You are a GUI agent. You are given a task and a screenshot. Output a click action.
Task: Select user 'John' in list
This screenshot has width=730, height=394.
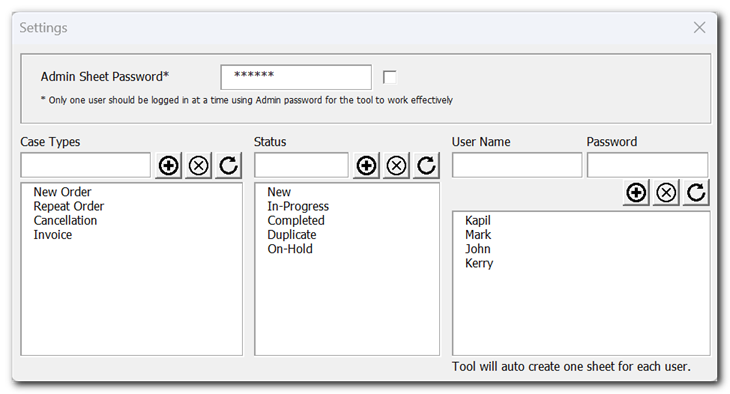click(478, 249)
